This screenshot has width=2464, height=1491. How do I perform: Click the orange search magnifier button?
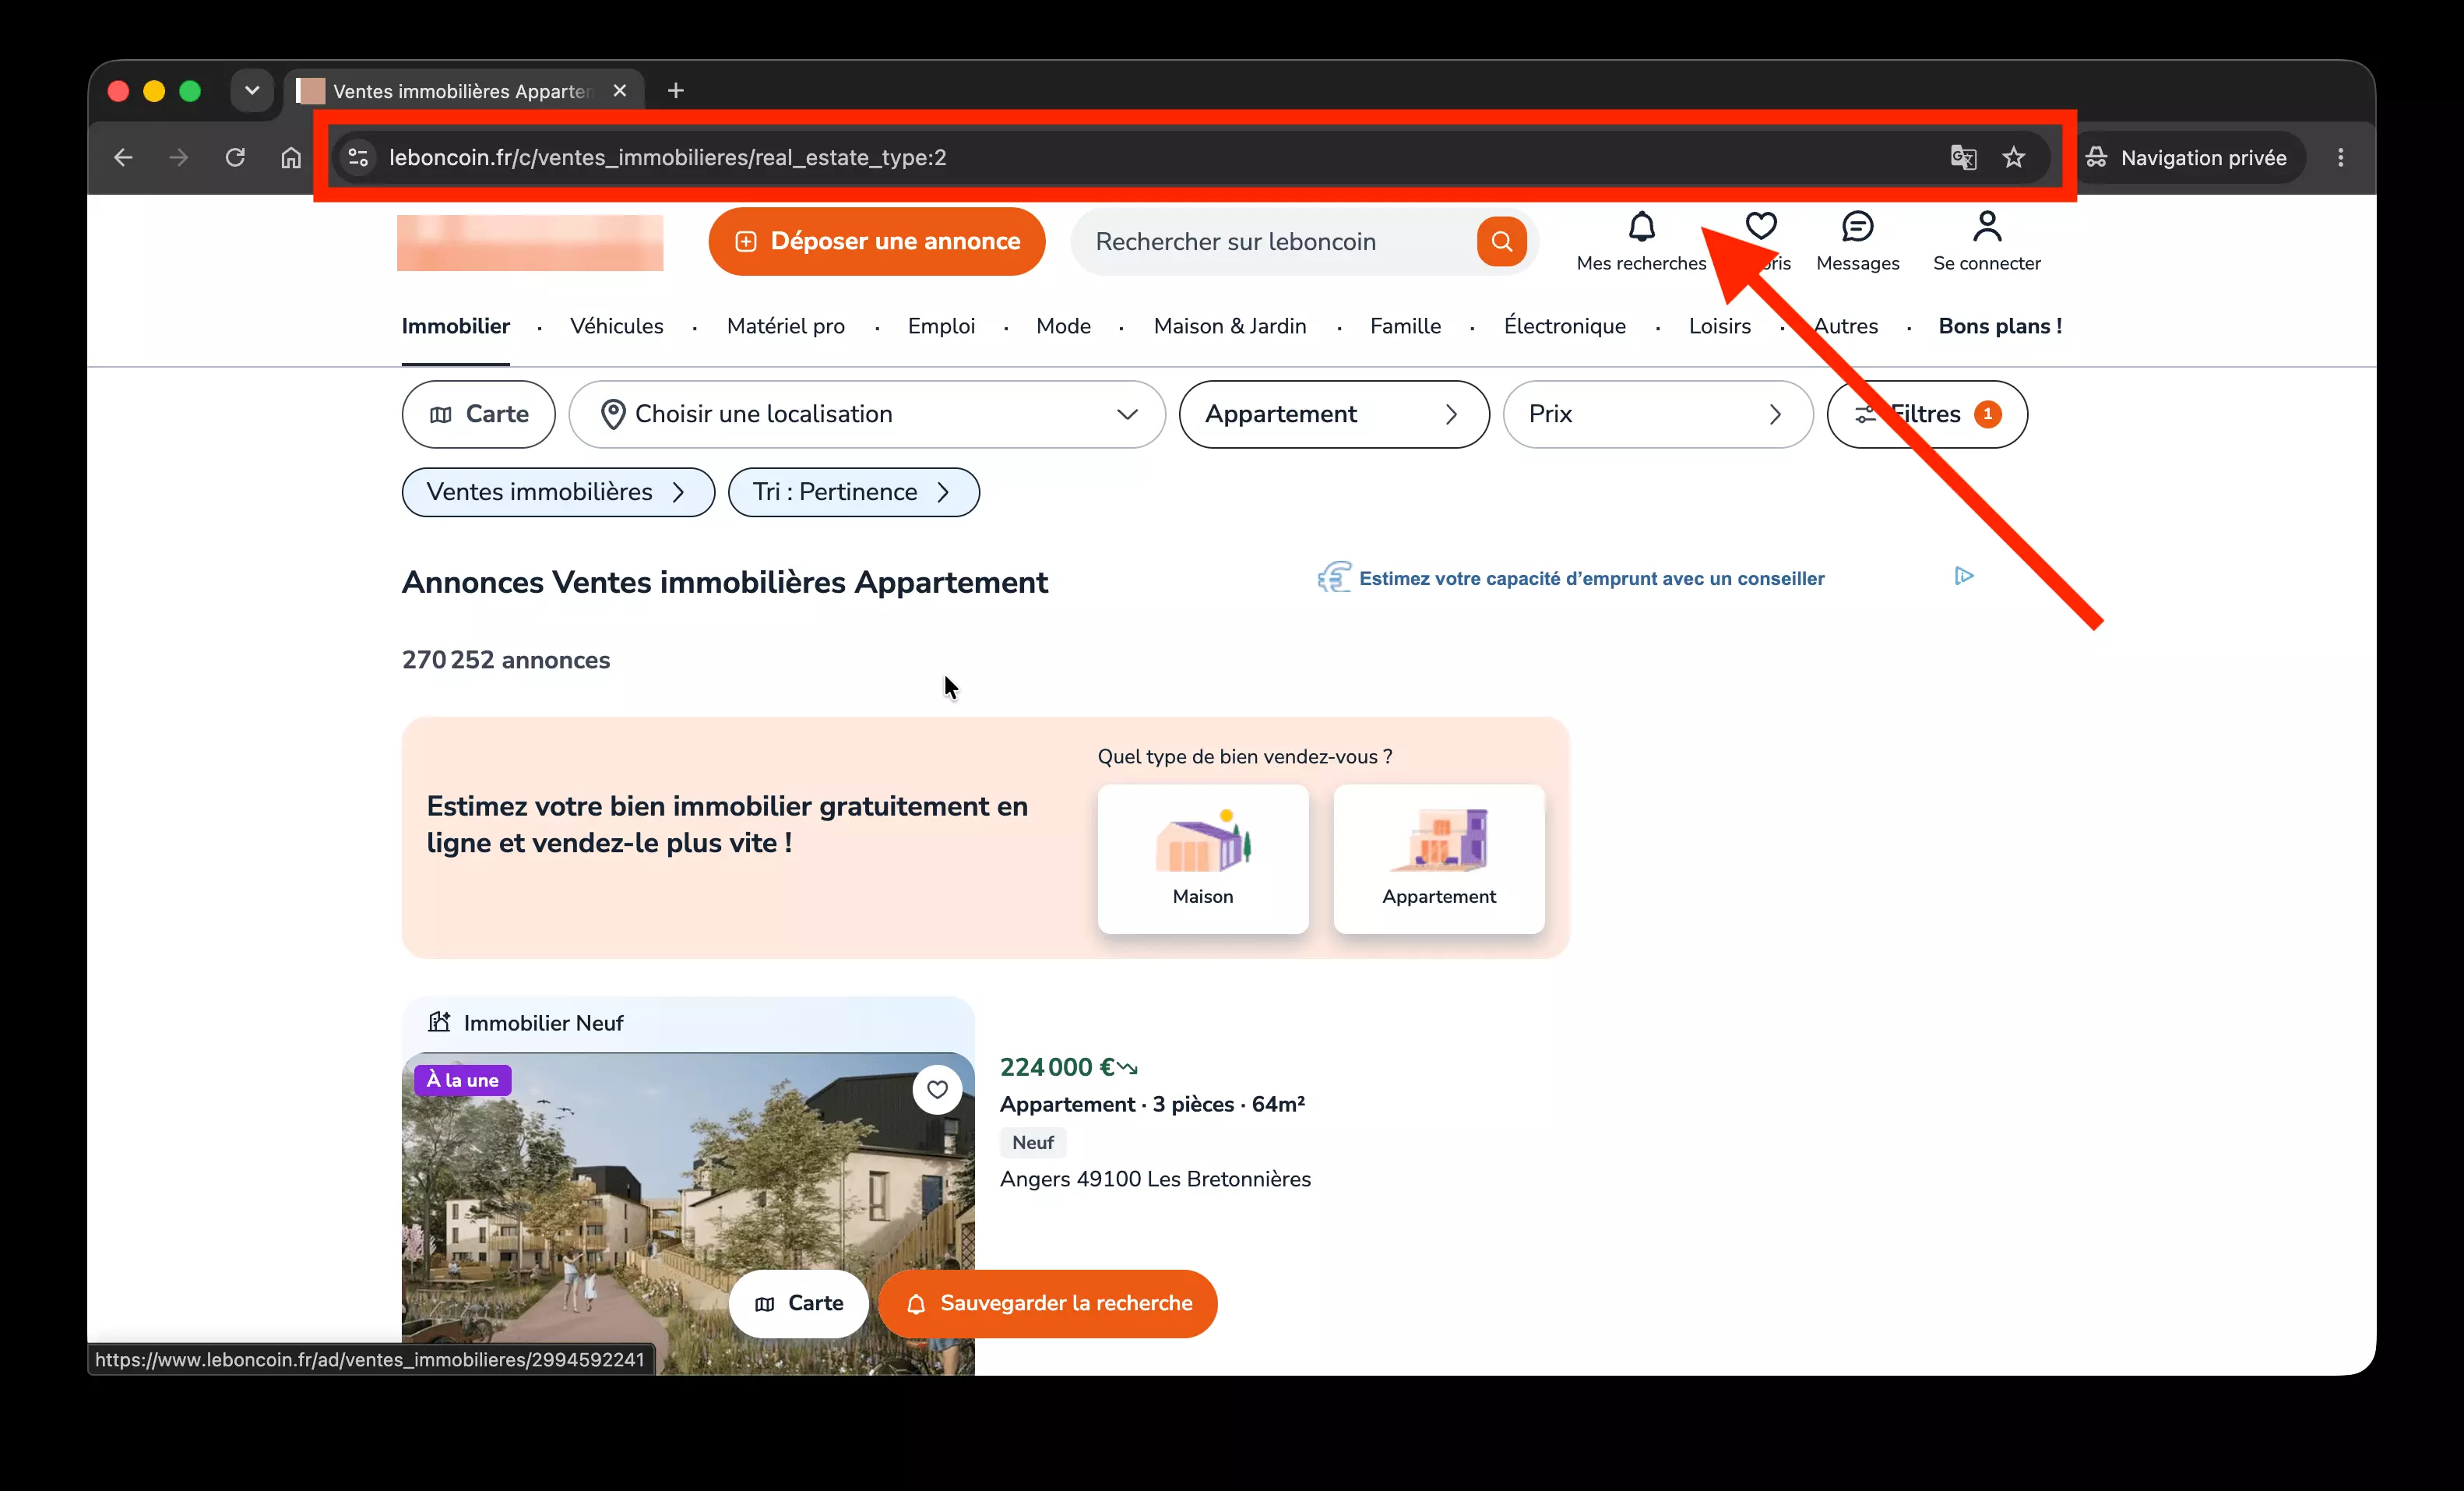(x=1501, y=241)
